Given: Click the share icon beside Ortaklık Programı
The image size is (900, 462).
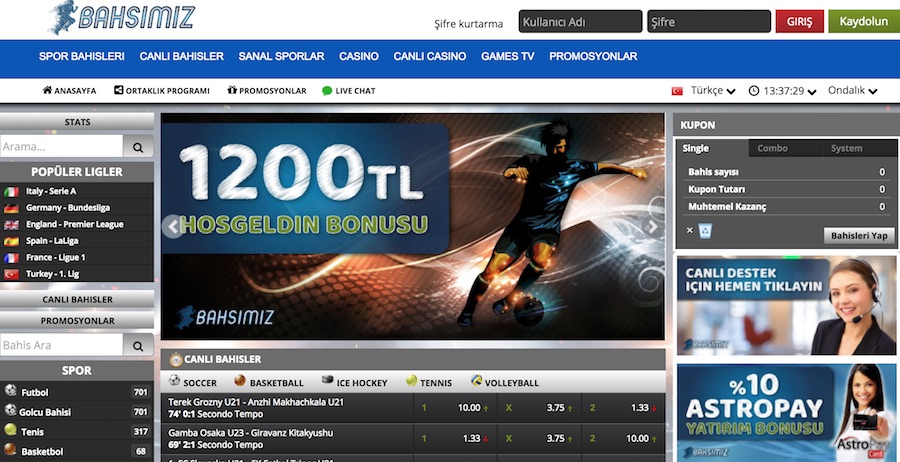Looking at the screenshot, I should (118, 90).
